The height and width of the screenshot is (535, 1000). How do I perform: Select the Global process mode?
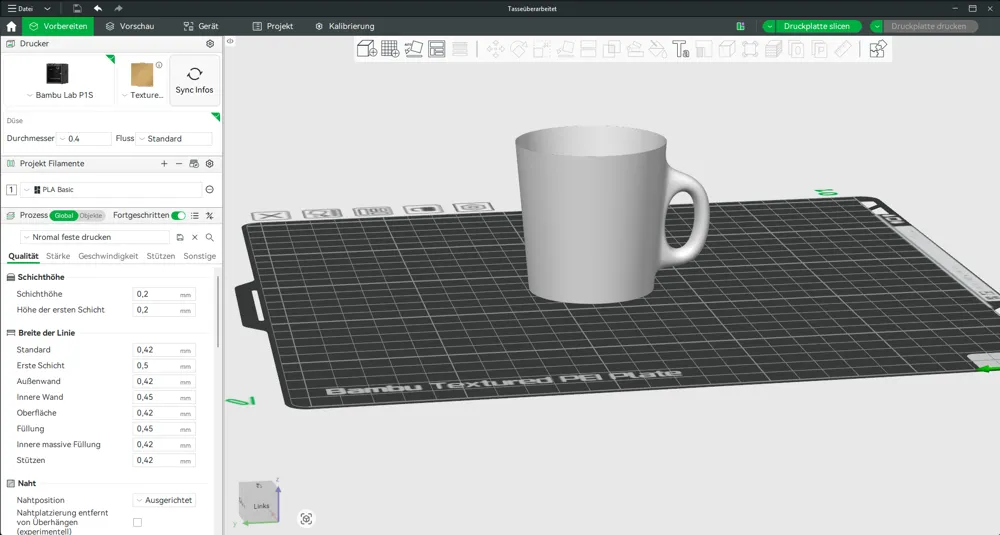(64, 216)
